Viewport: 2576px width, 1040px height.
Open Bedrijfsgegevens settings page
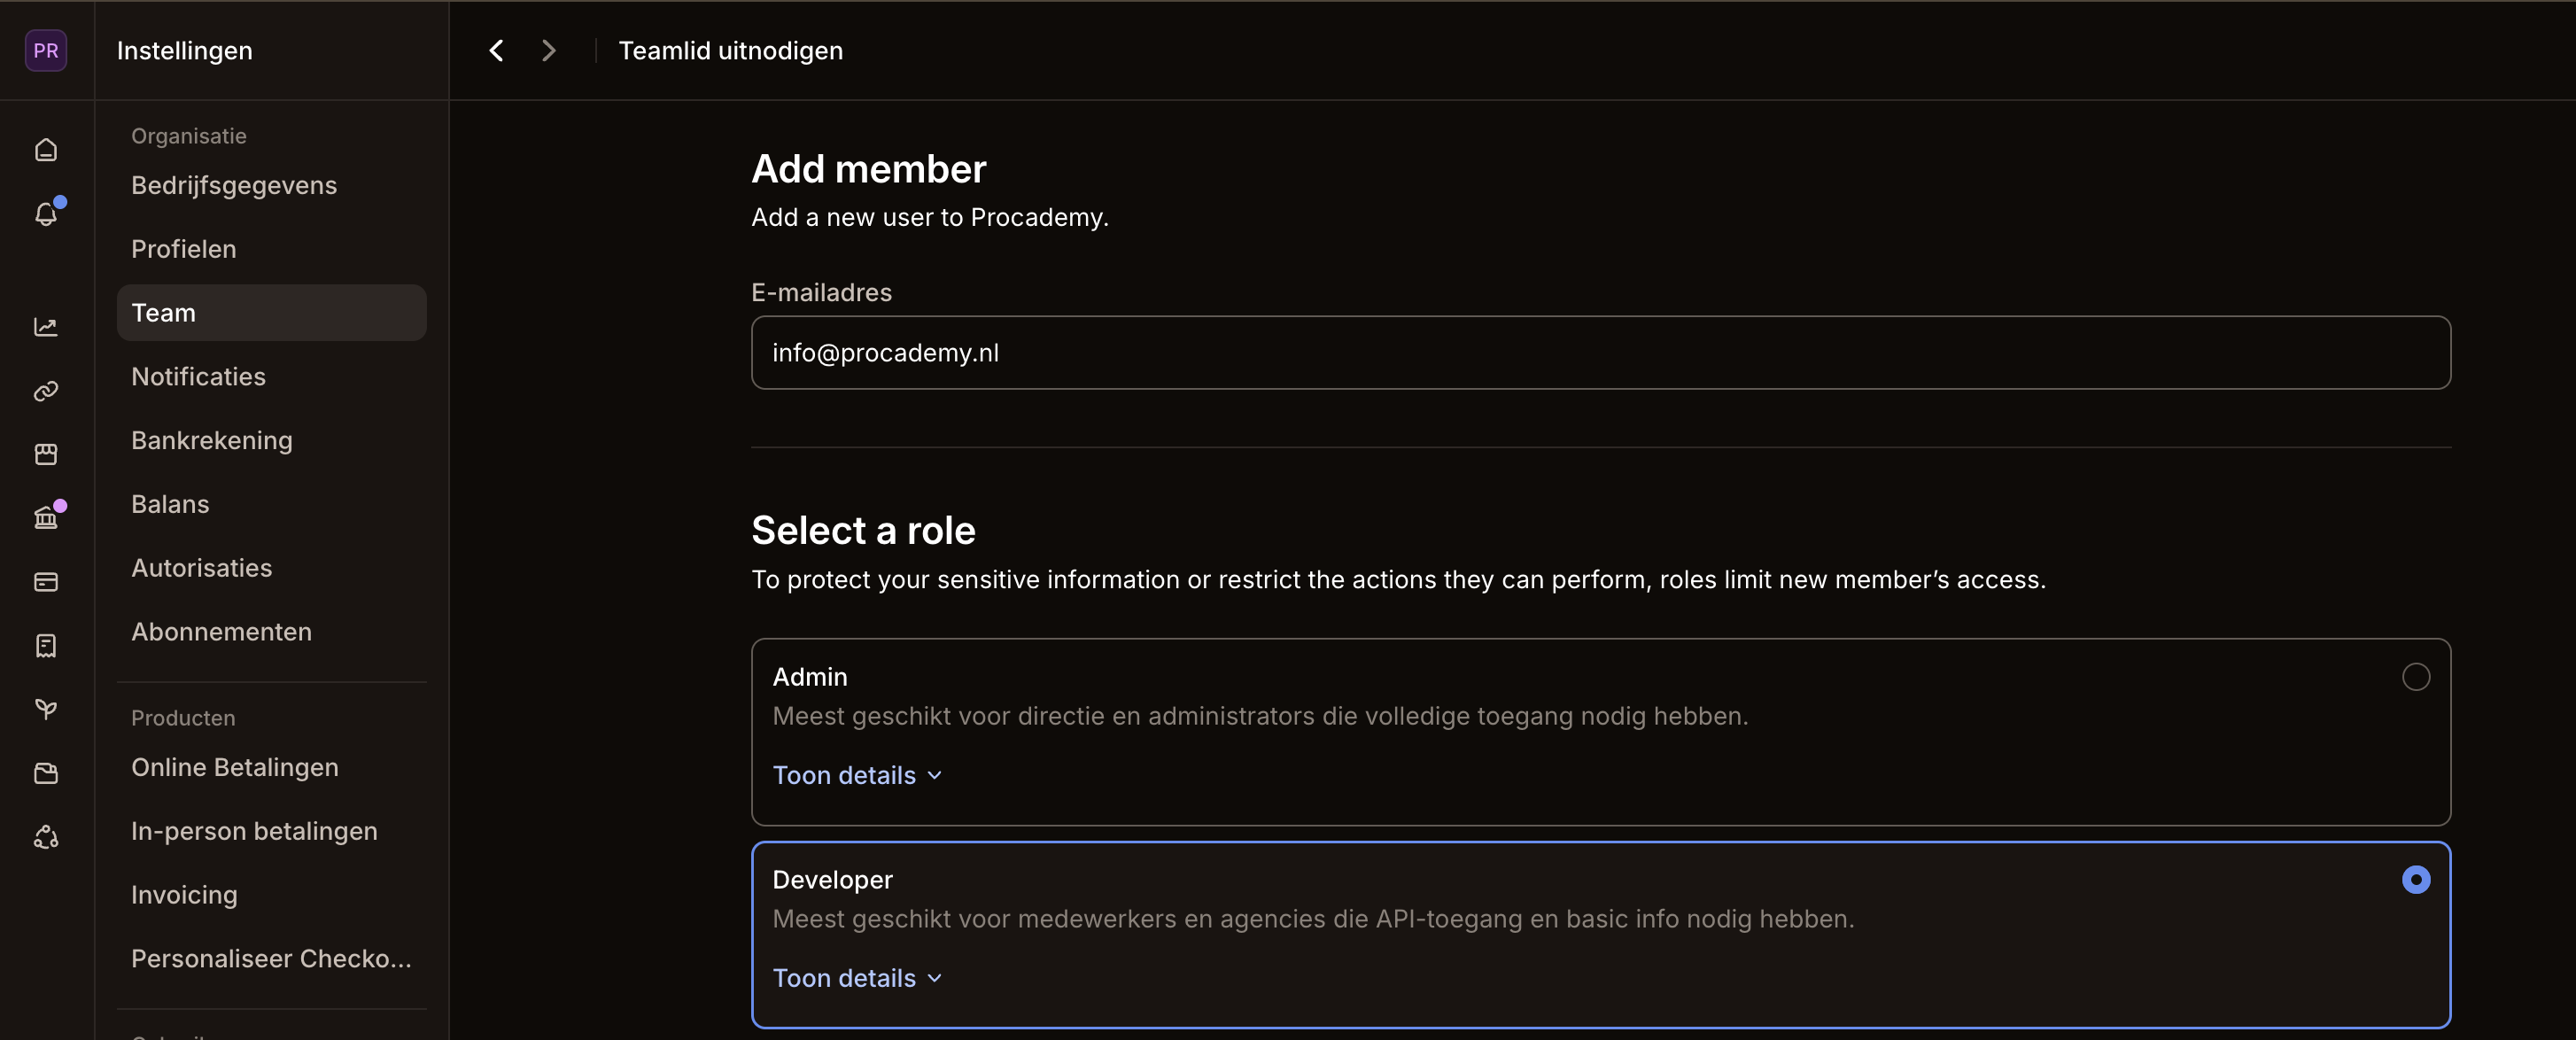click(234, 186)
